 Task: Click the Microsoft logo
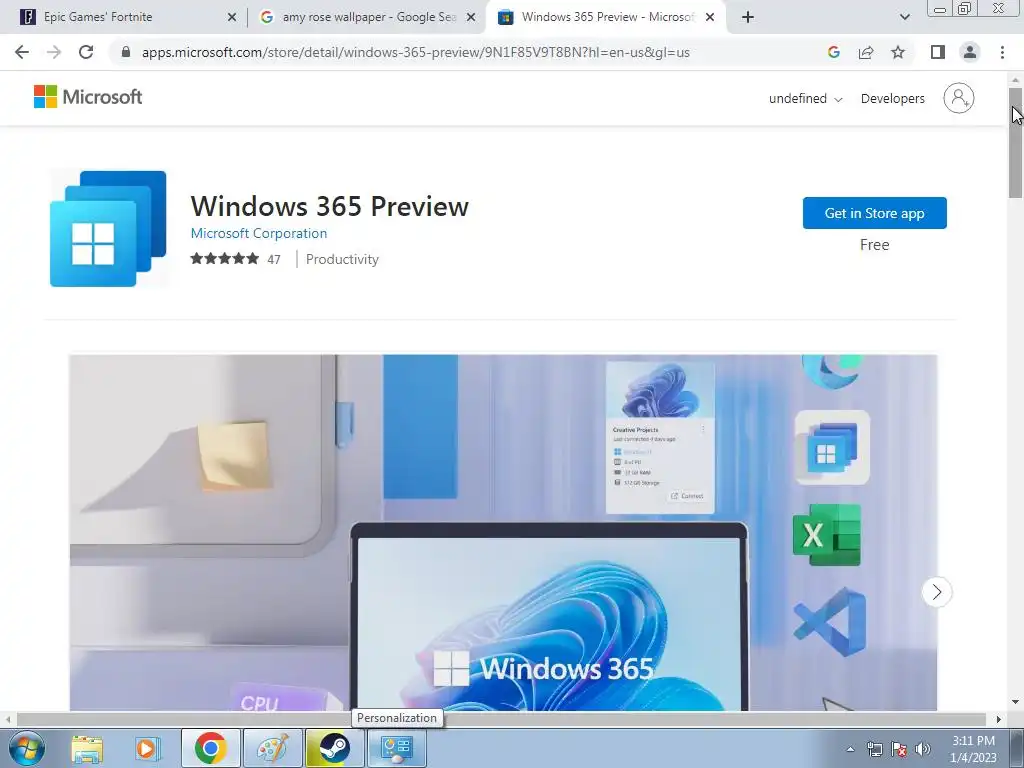tap(88, 97)
